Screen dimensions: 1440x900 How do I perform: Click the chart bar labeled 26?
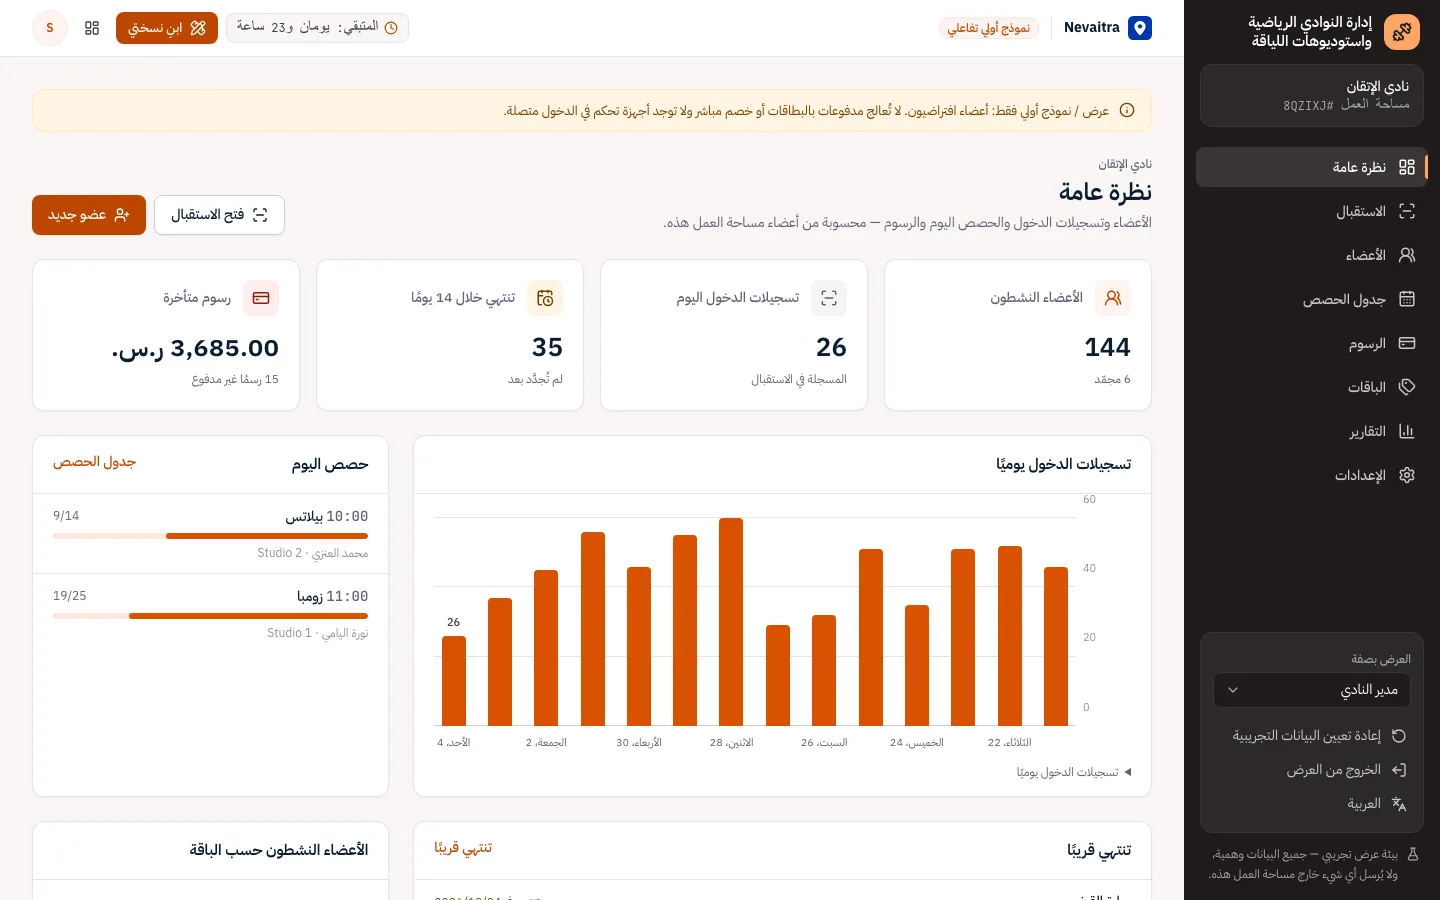(454, 680)
